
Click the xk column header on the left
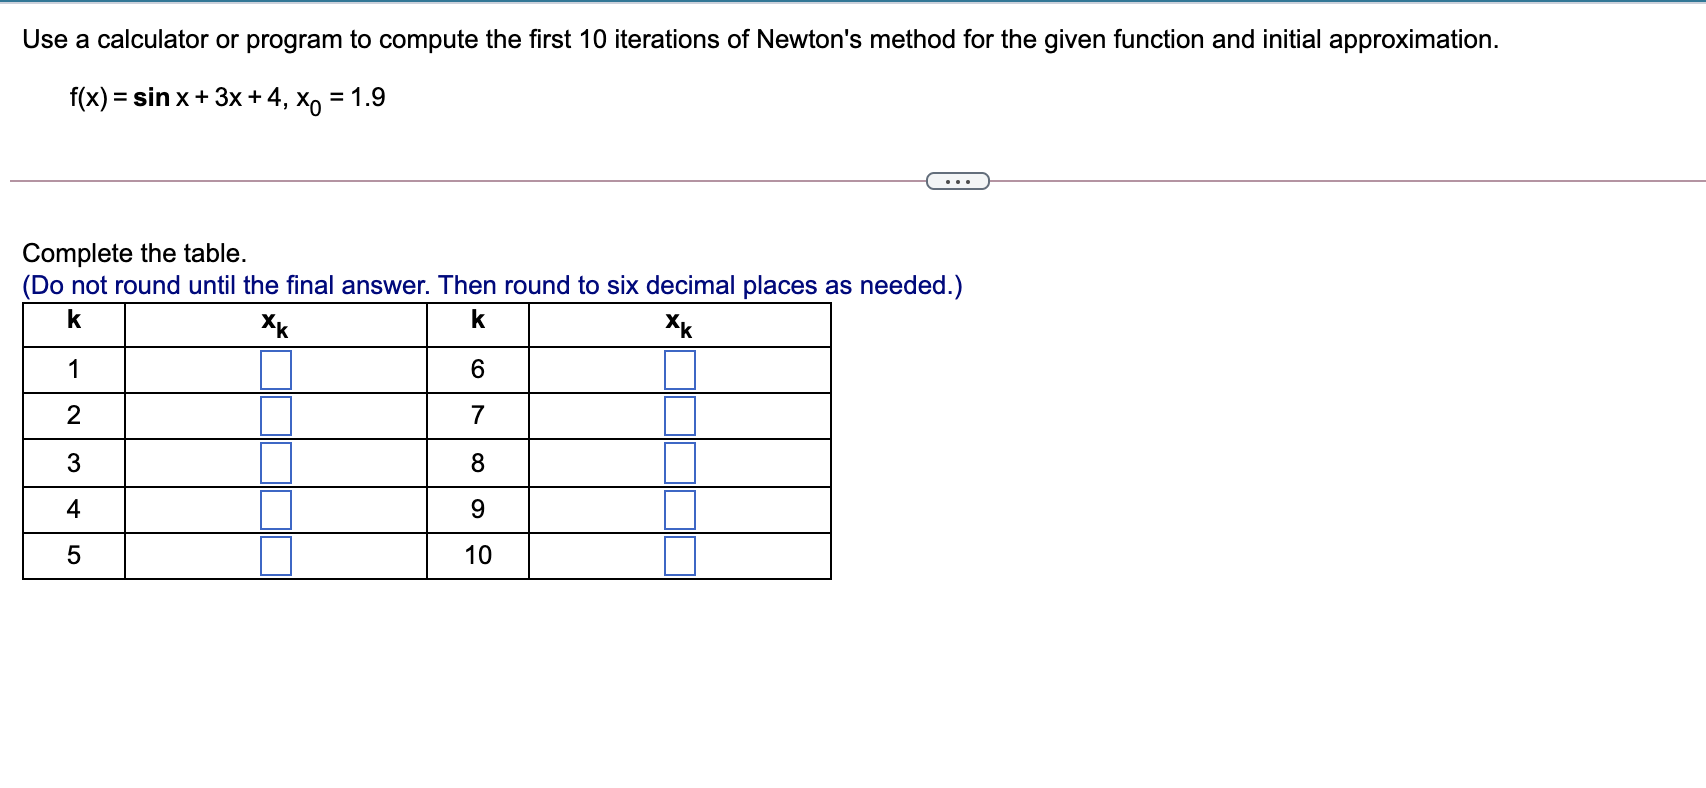273,322
